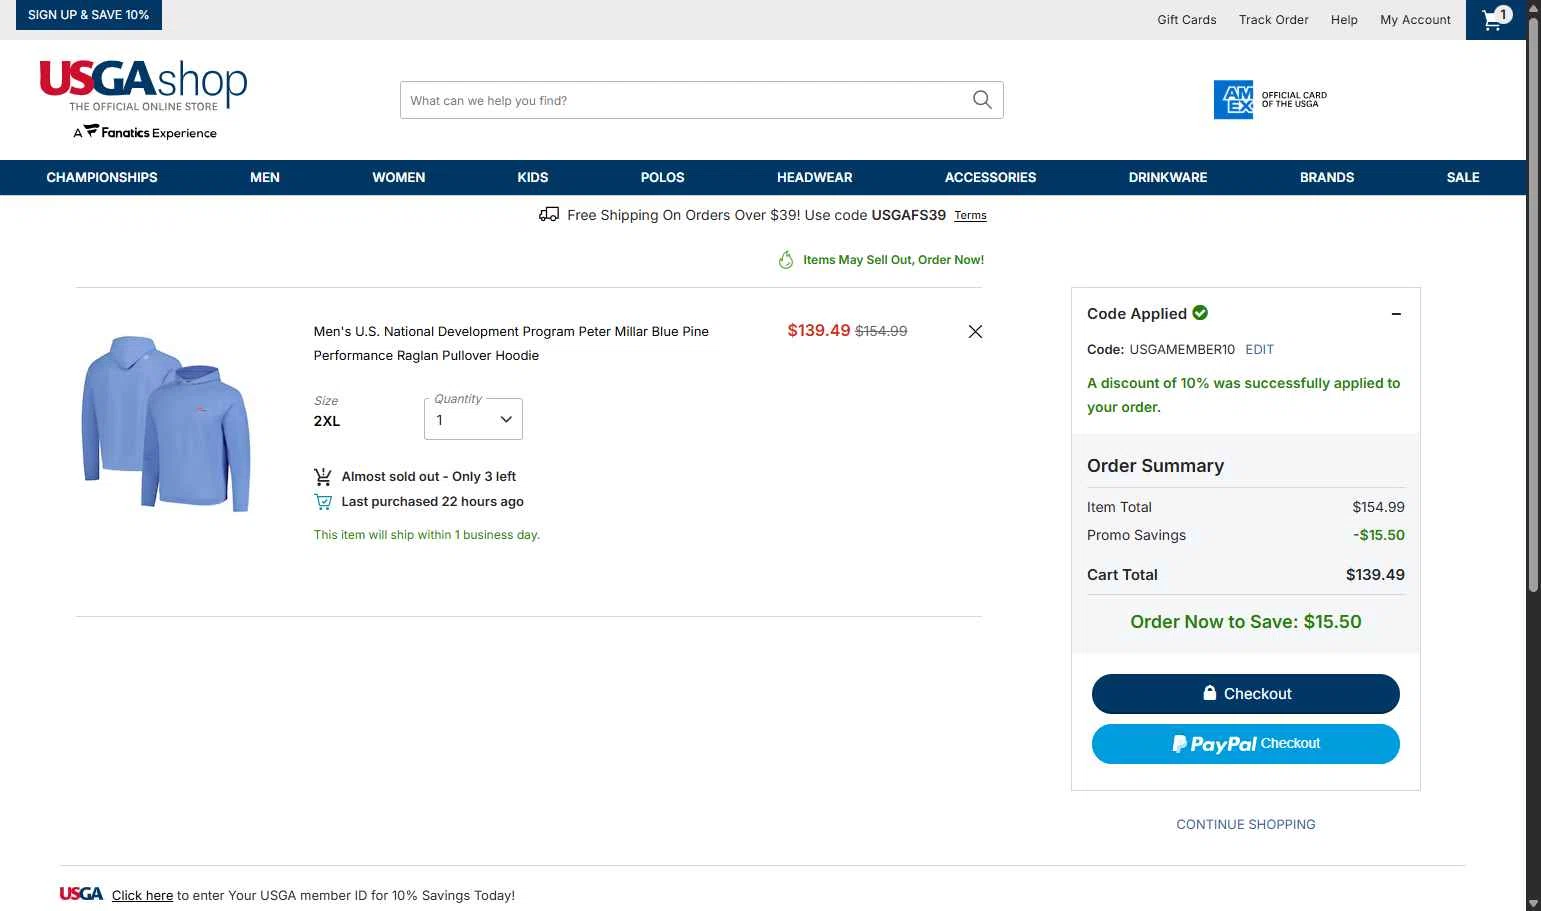Click the Fanatics Experience logo text
This screenshot has width=1541, height=911.
pos(145,132)
